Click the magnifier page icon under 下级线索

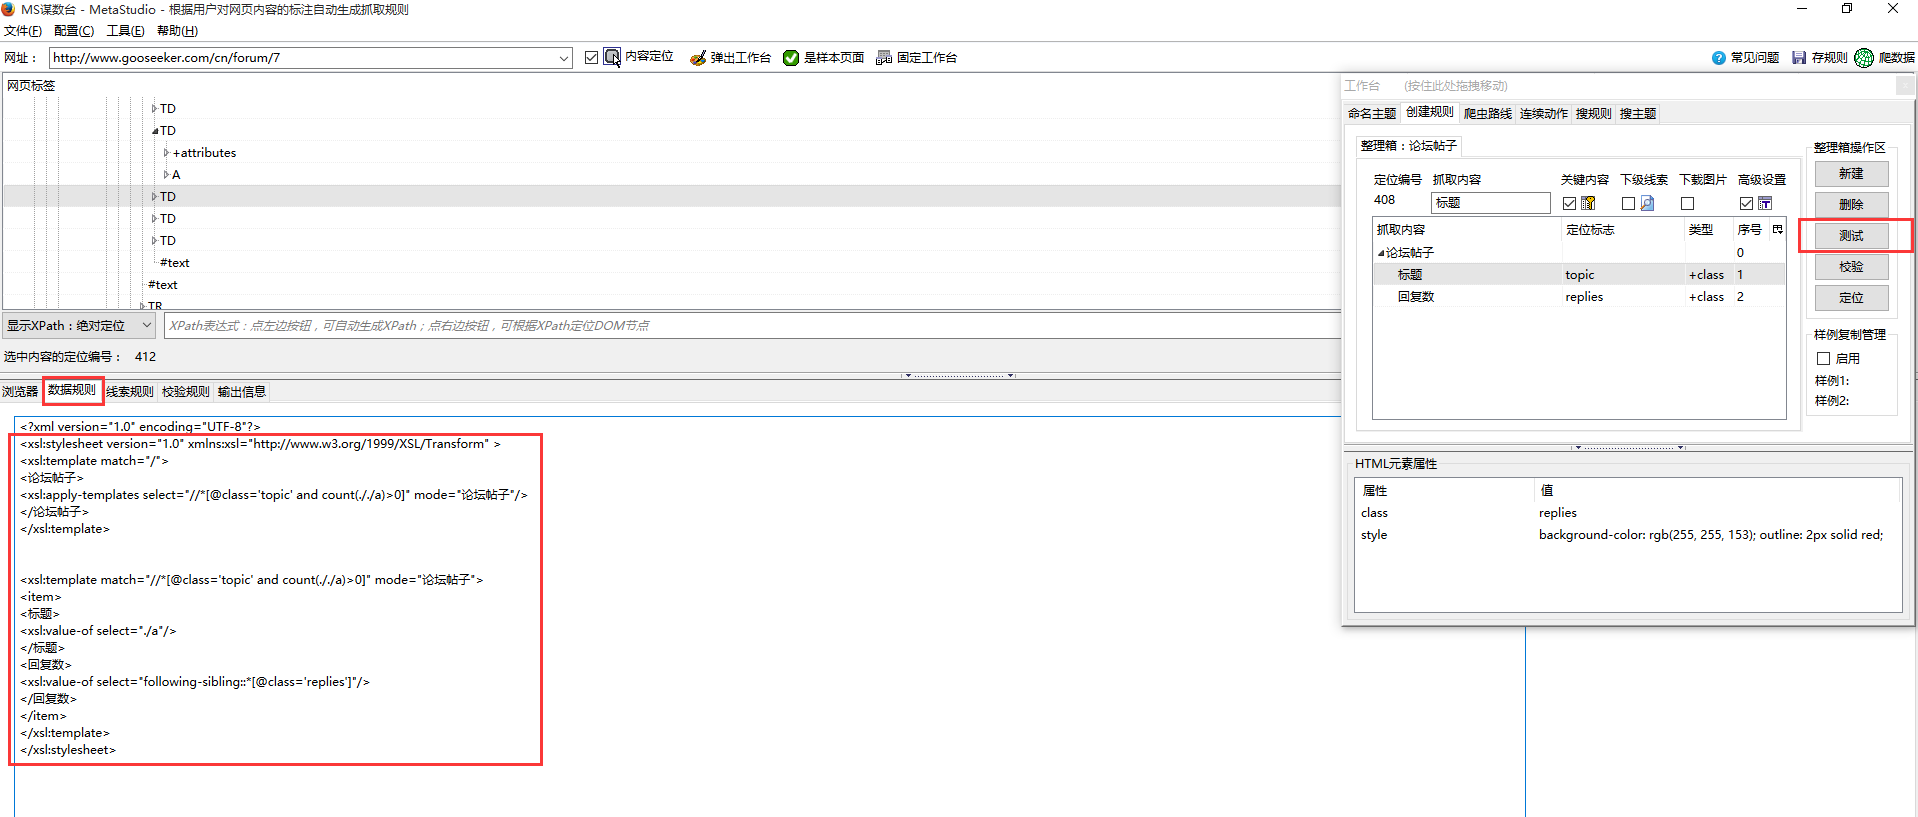(1647, 203)
